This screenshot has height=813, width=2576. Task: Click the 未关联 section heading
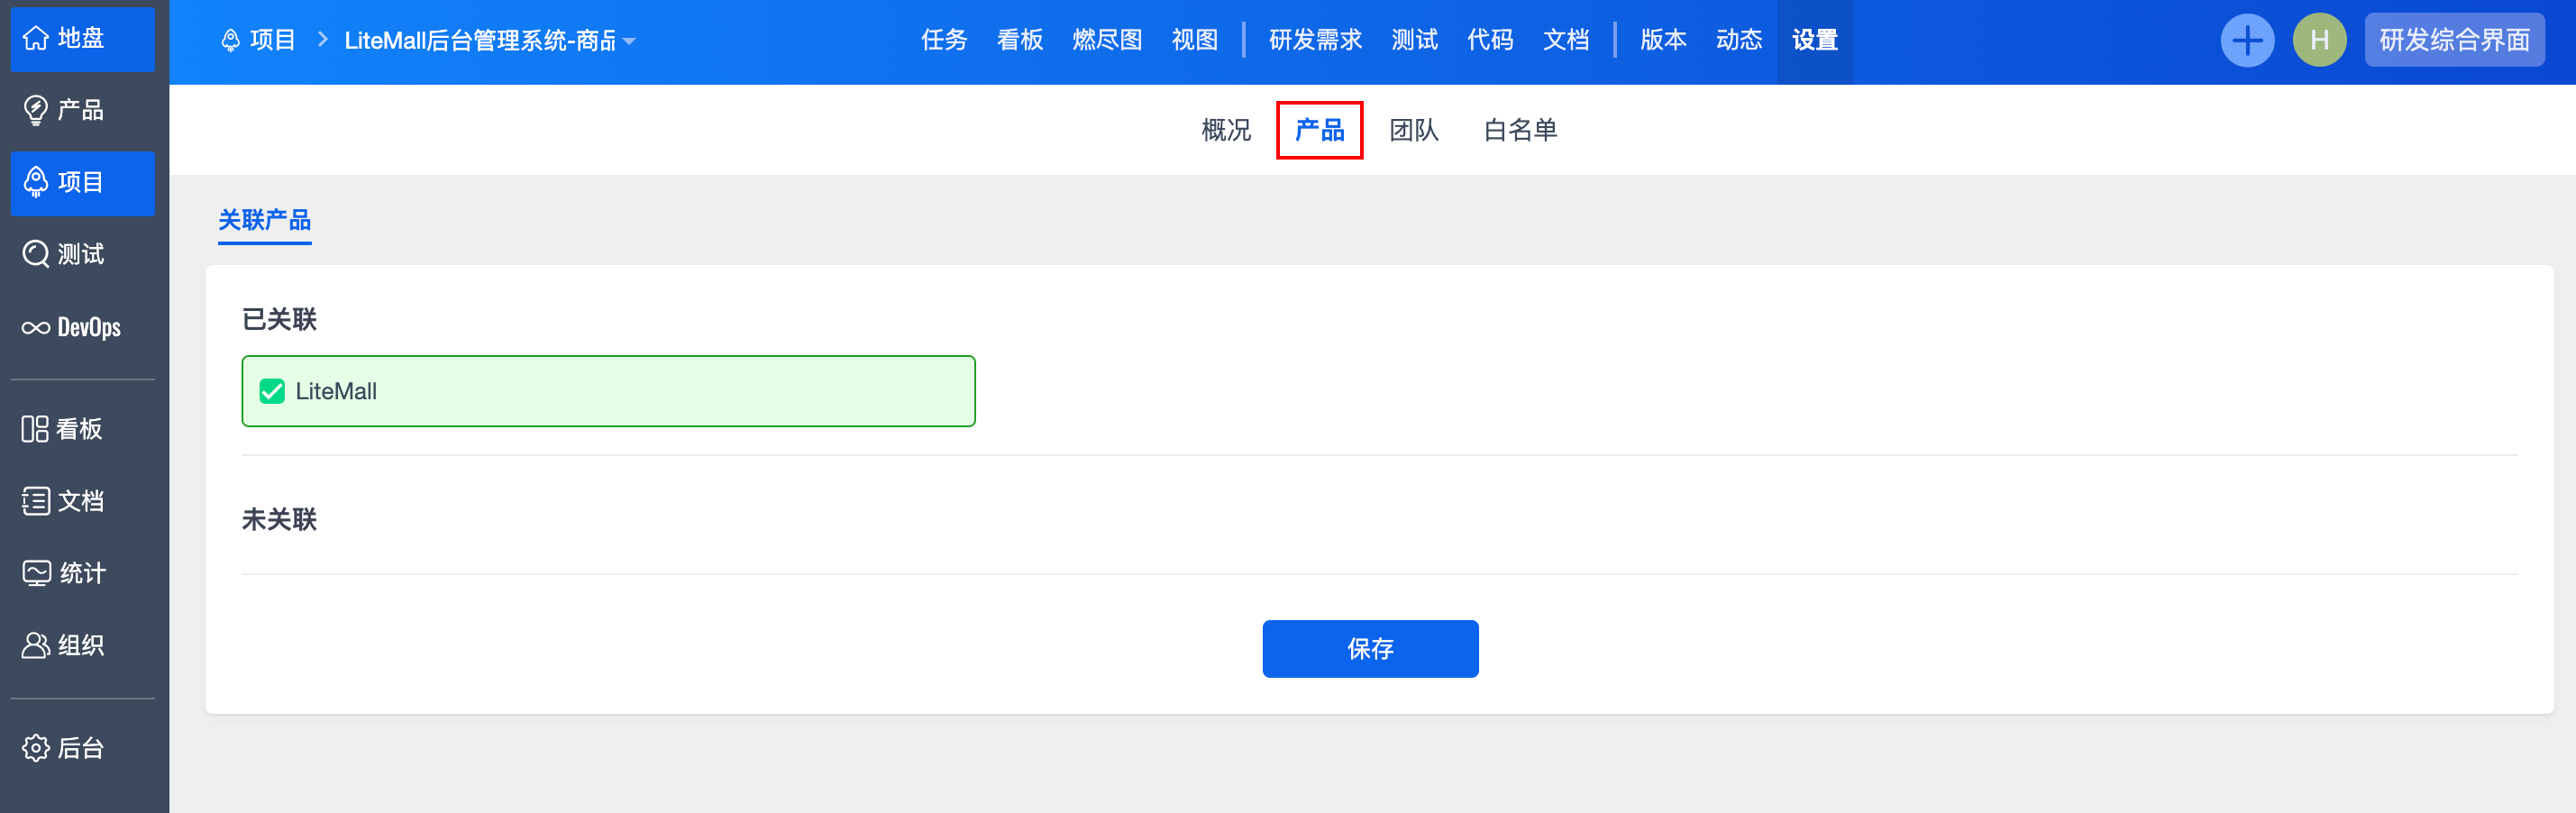[x=279, y=520]
